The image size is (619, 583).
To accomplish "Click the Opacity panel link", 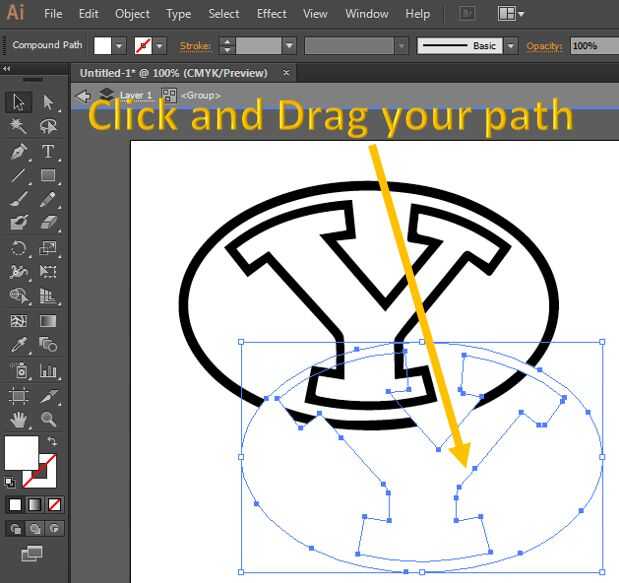I will [544, 46].
